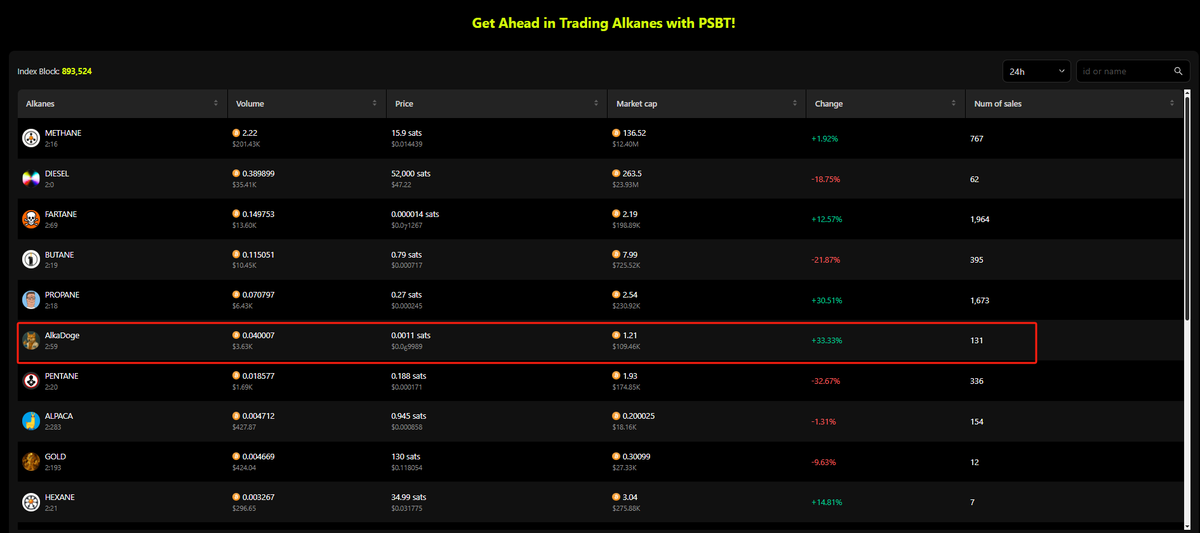This screenshot has width=1200, height=533.
Task: Click bitcoin icon in HEXANE market cap
Action: 616,497
